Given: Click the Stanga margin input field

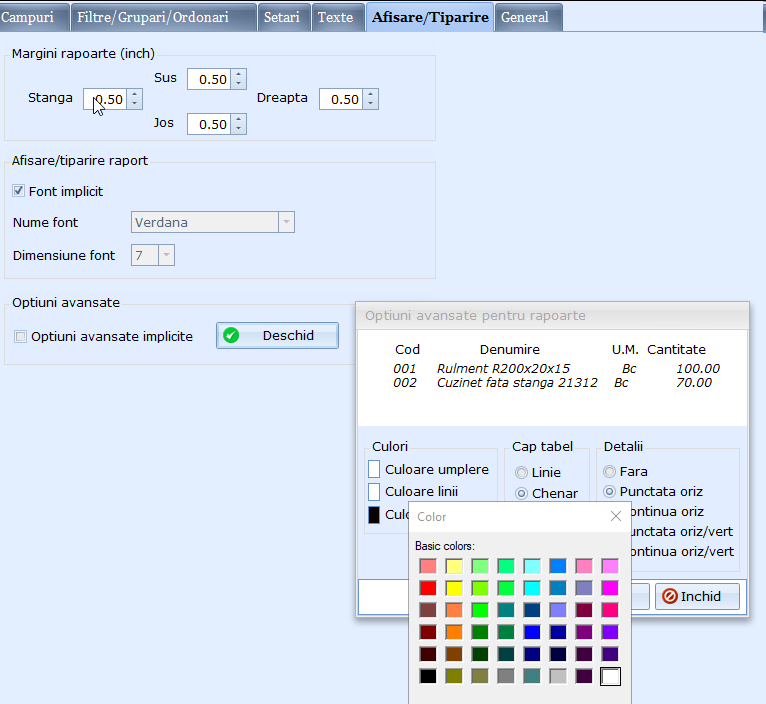Looking at the screenshot, I should coord(106,99).
